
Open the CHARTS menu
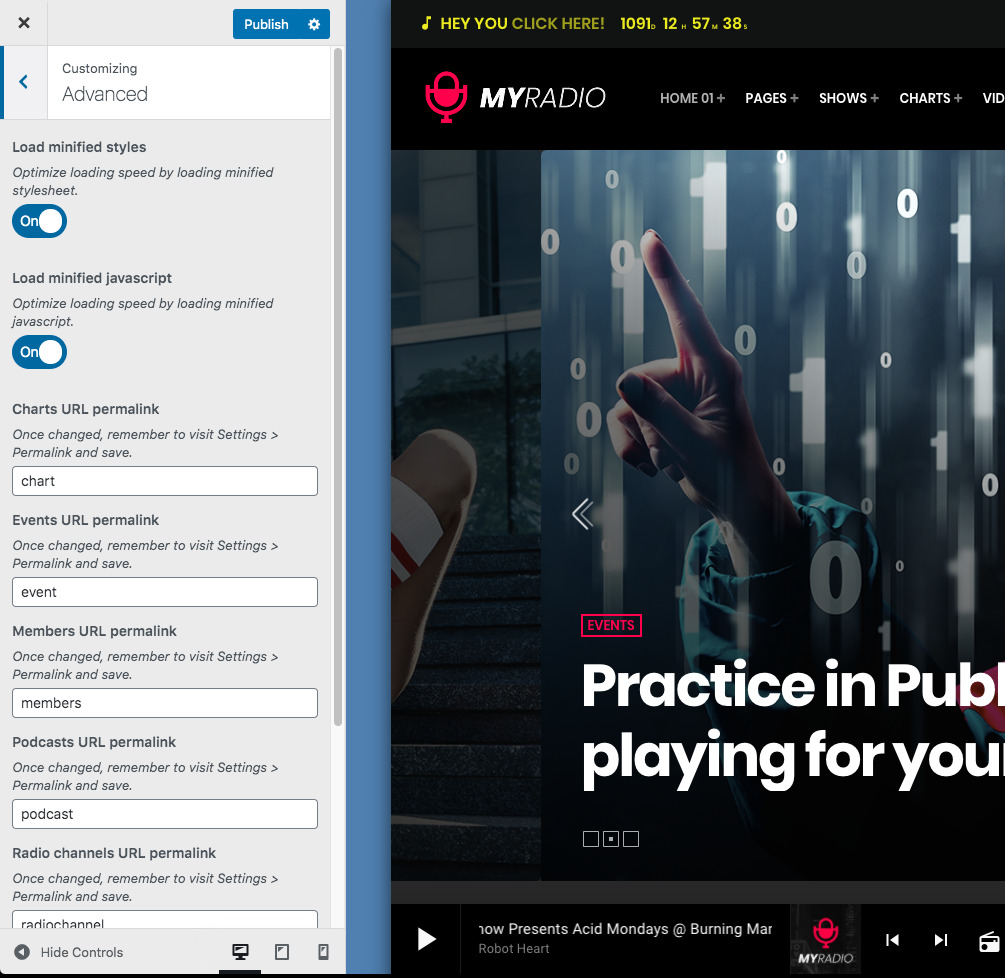point(924,98)
